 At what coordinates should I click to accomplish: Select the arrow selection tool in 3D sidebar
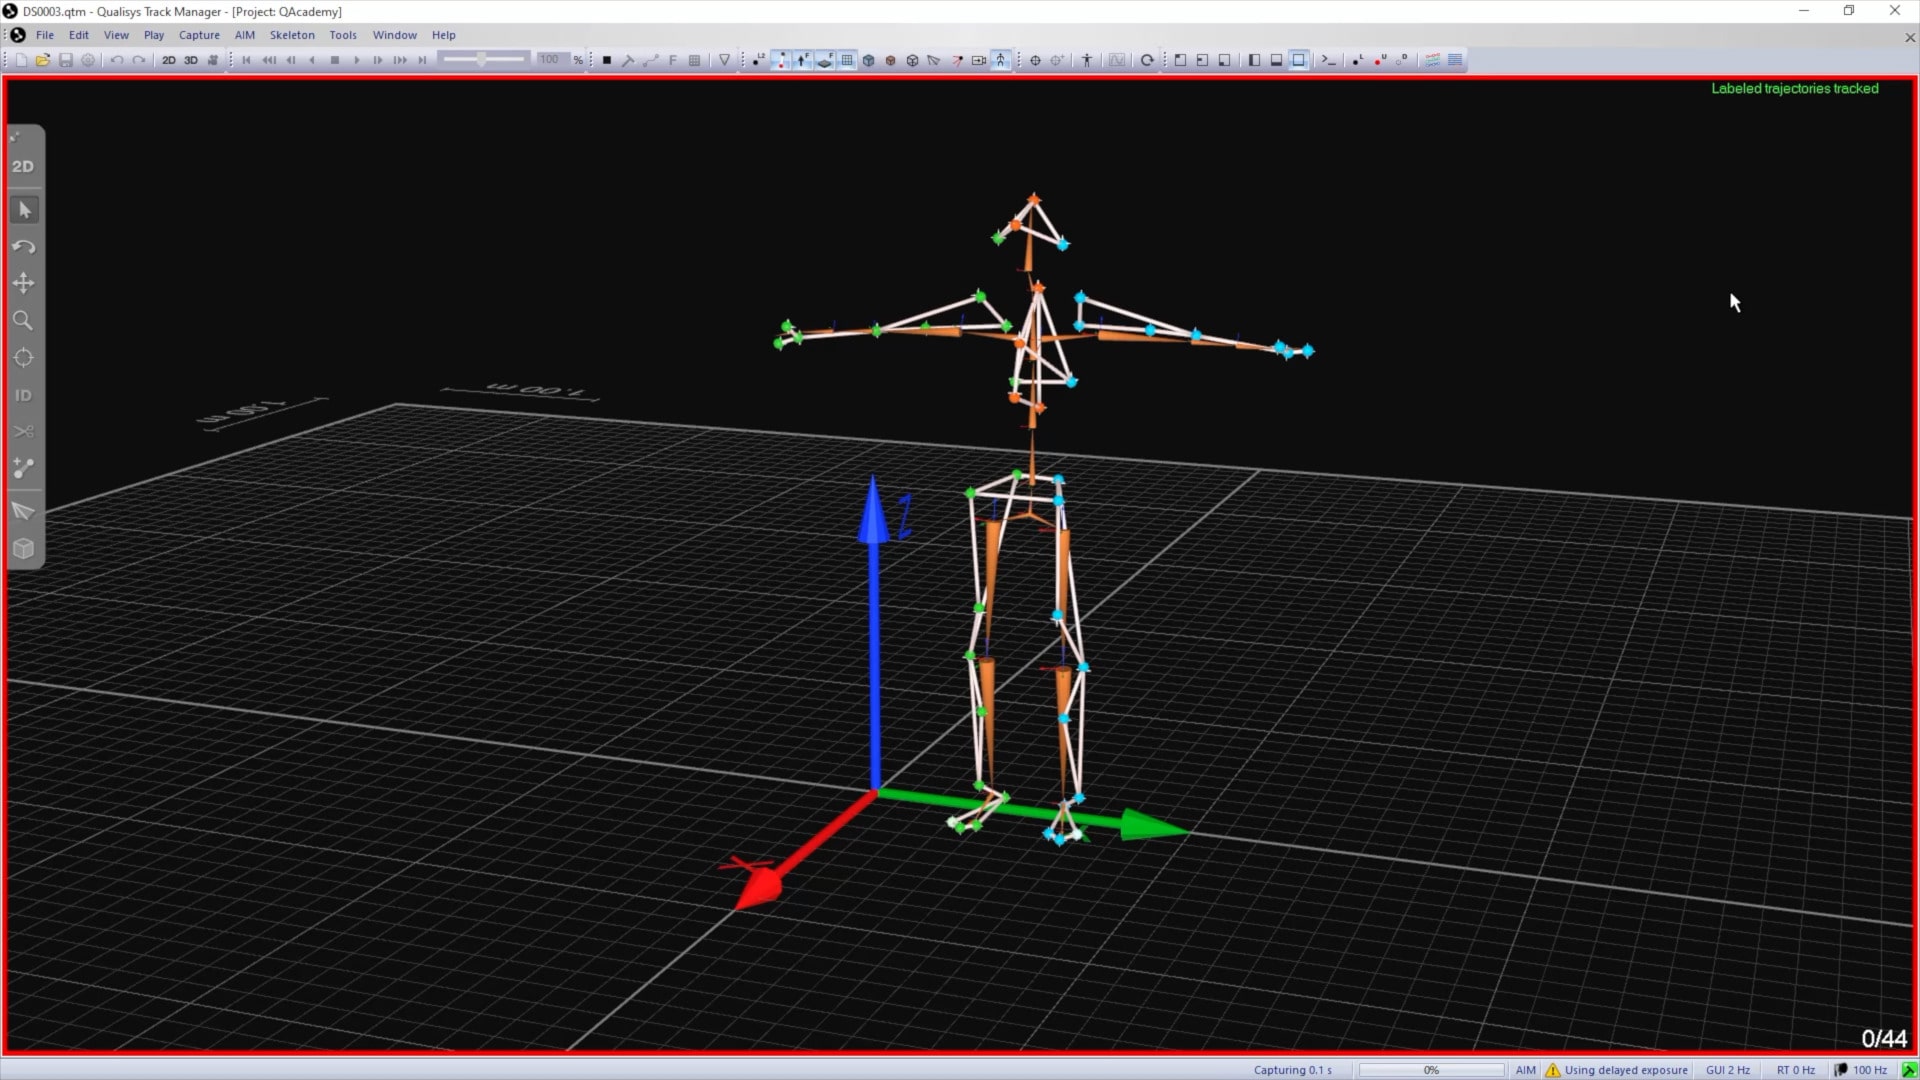tap(23, 209)
